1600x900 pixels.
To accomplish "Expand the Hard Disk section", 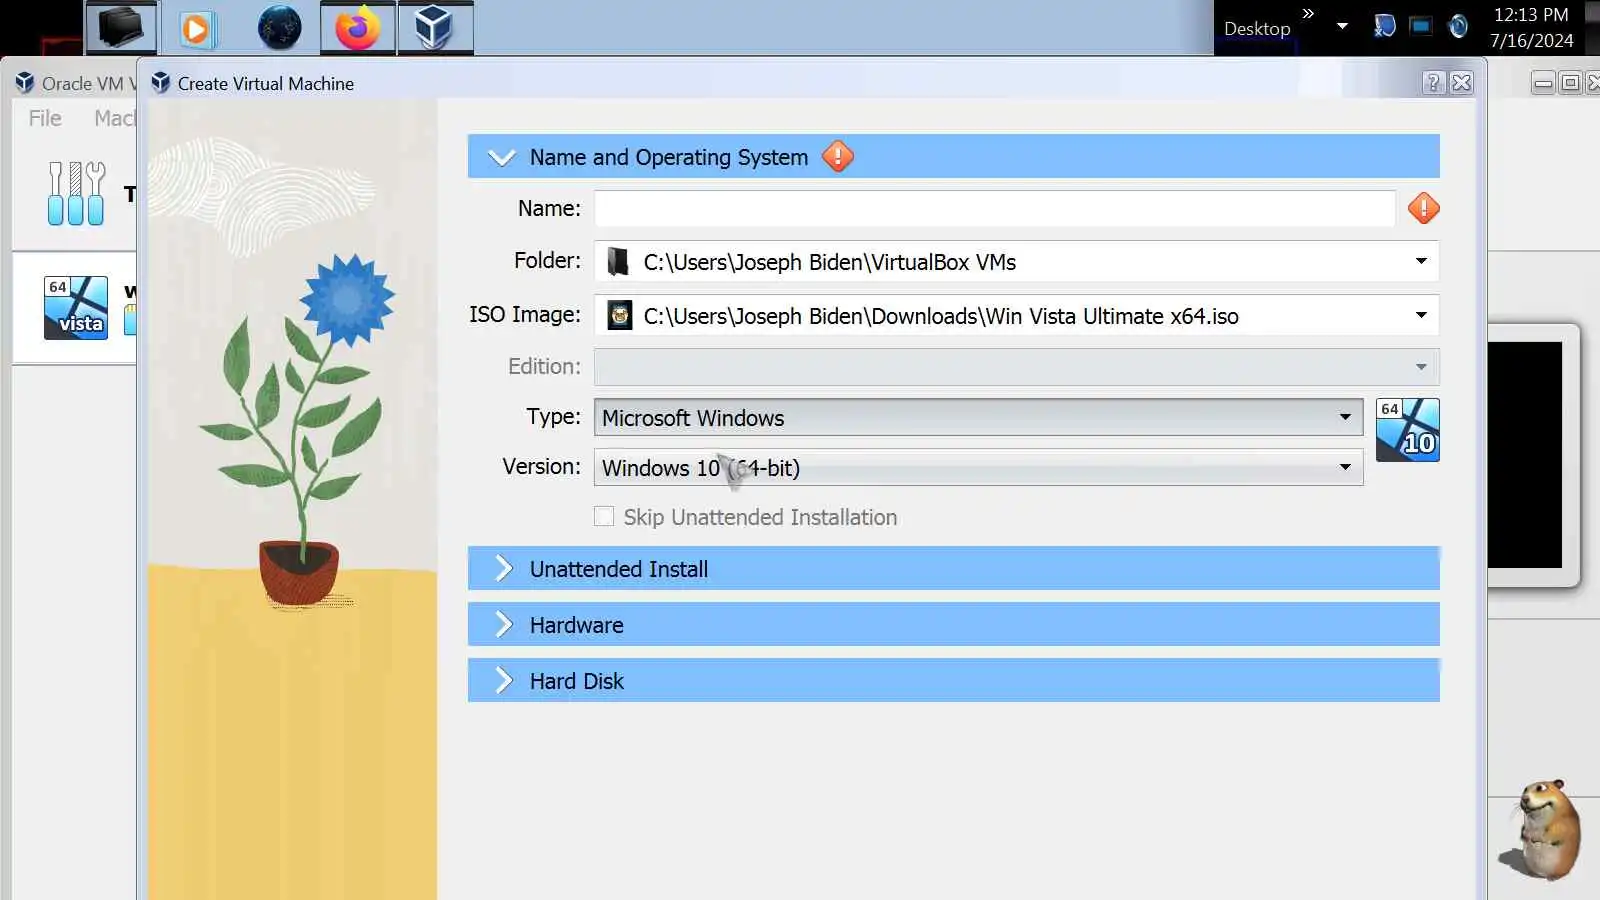I will 503,681.
